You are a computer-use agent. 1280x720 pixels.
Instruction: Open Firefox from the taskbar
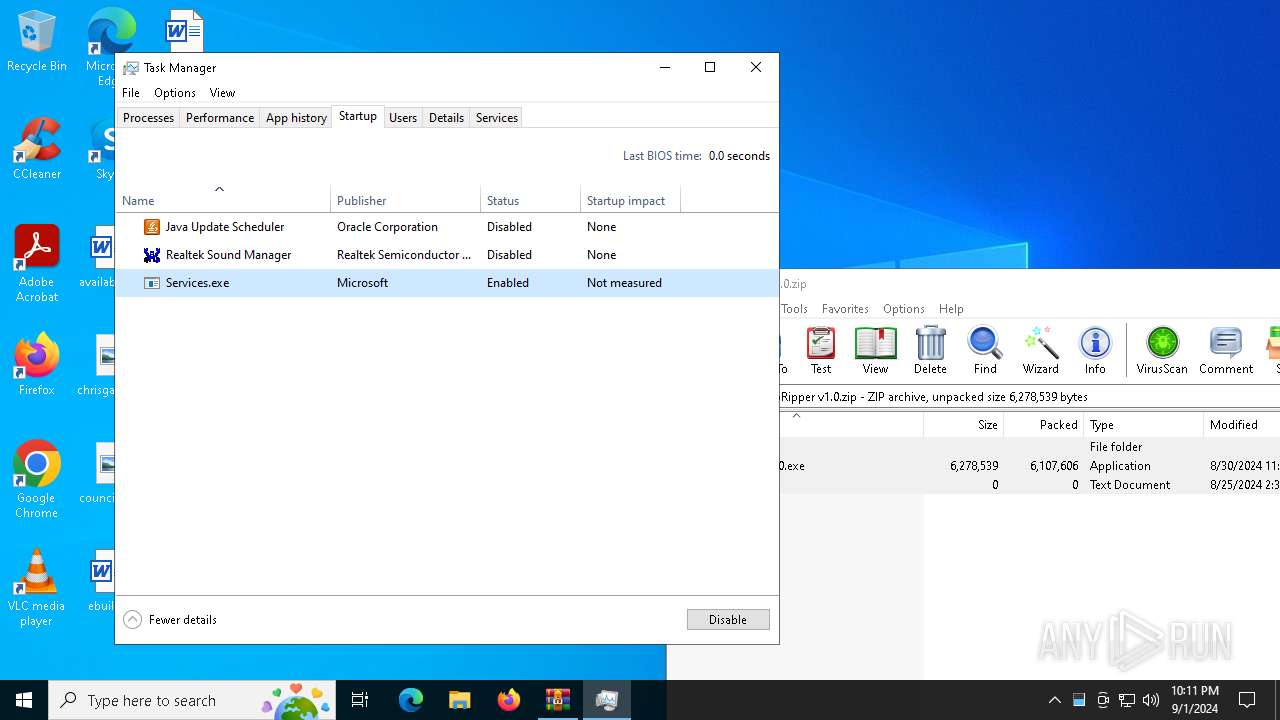tap(508, 700)
